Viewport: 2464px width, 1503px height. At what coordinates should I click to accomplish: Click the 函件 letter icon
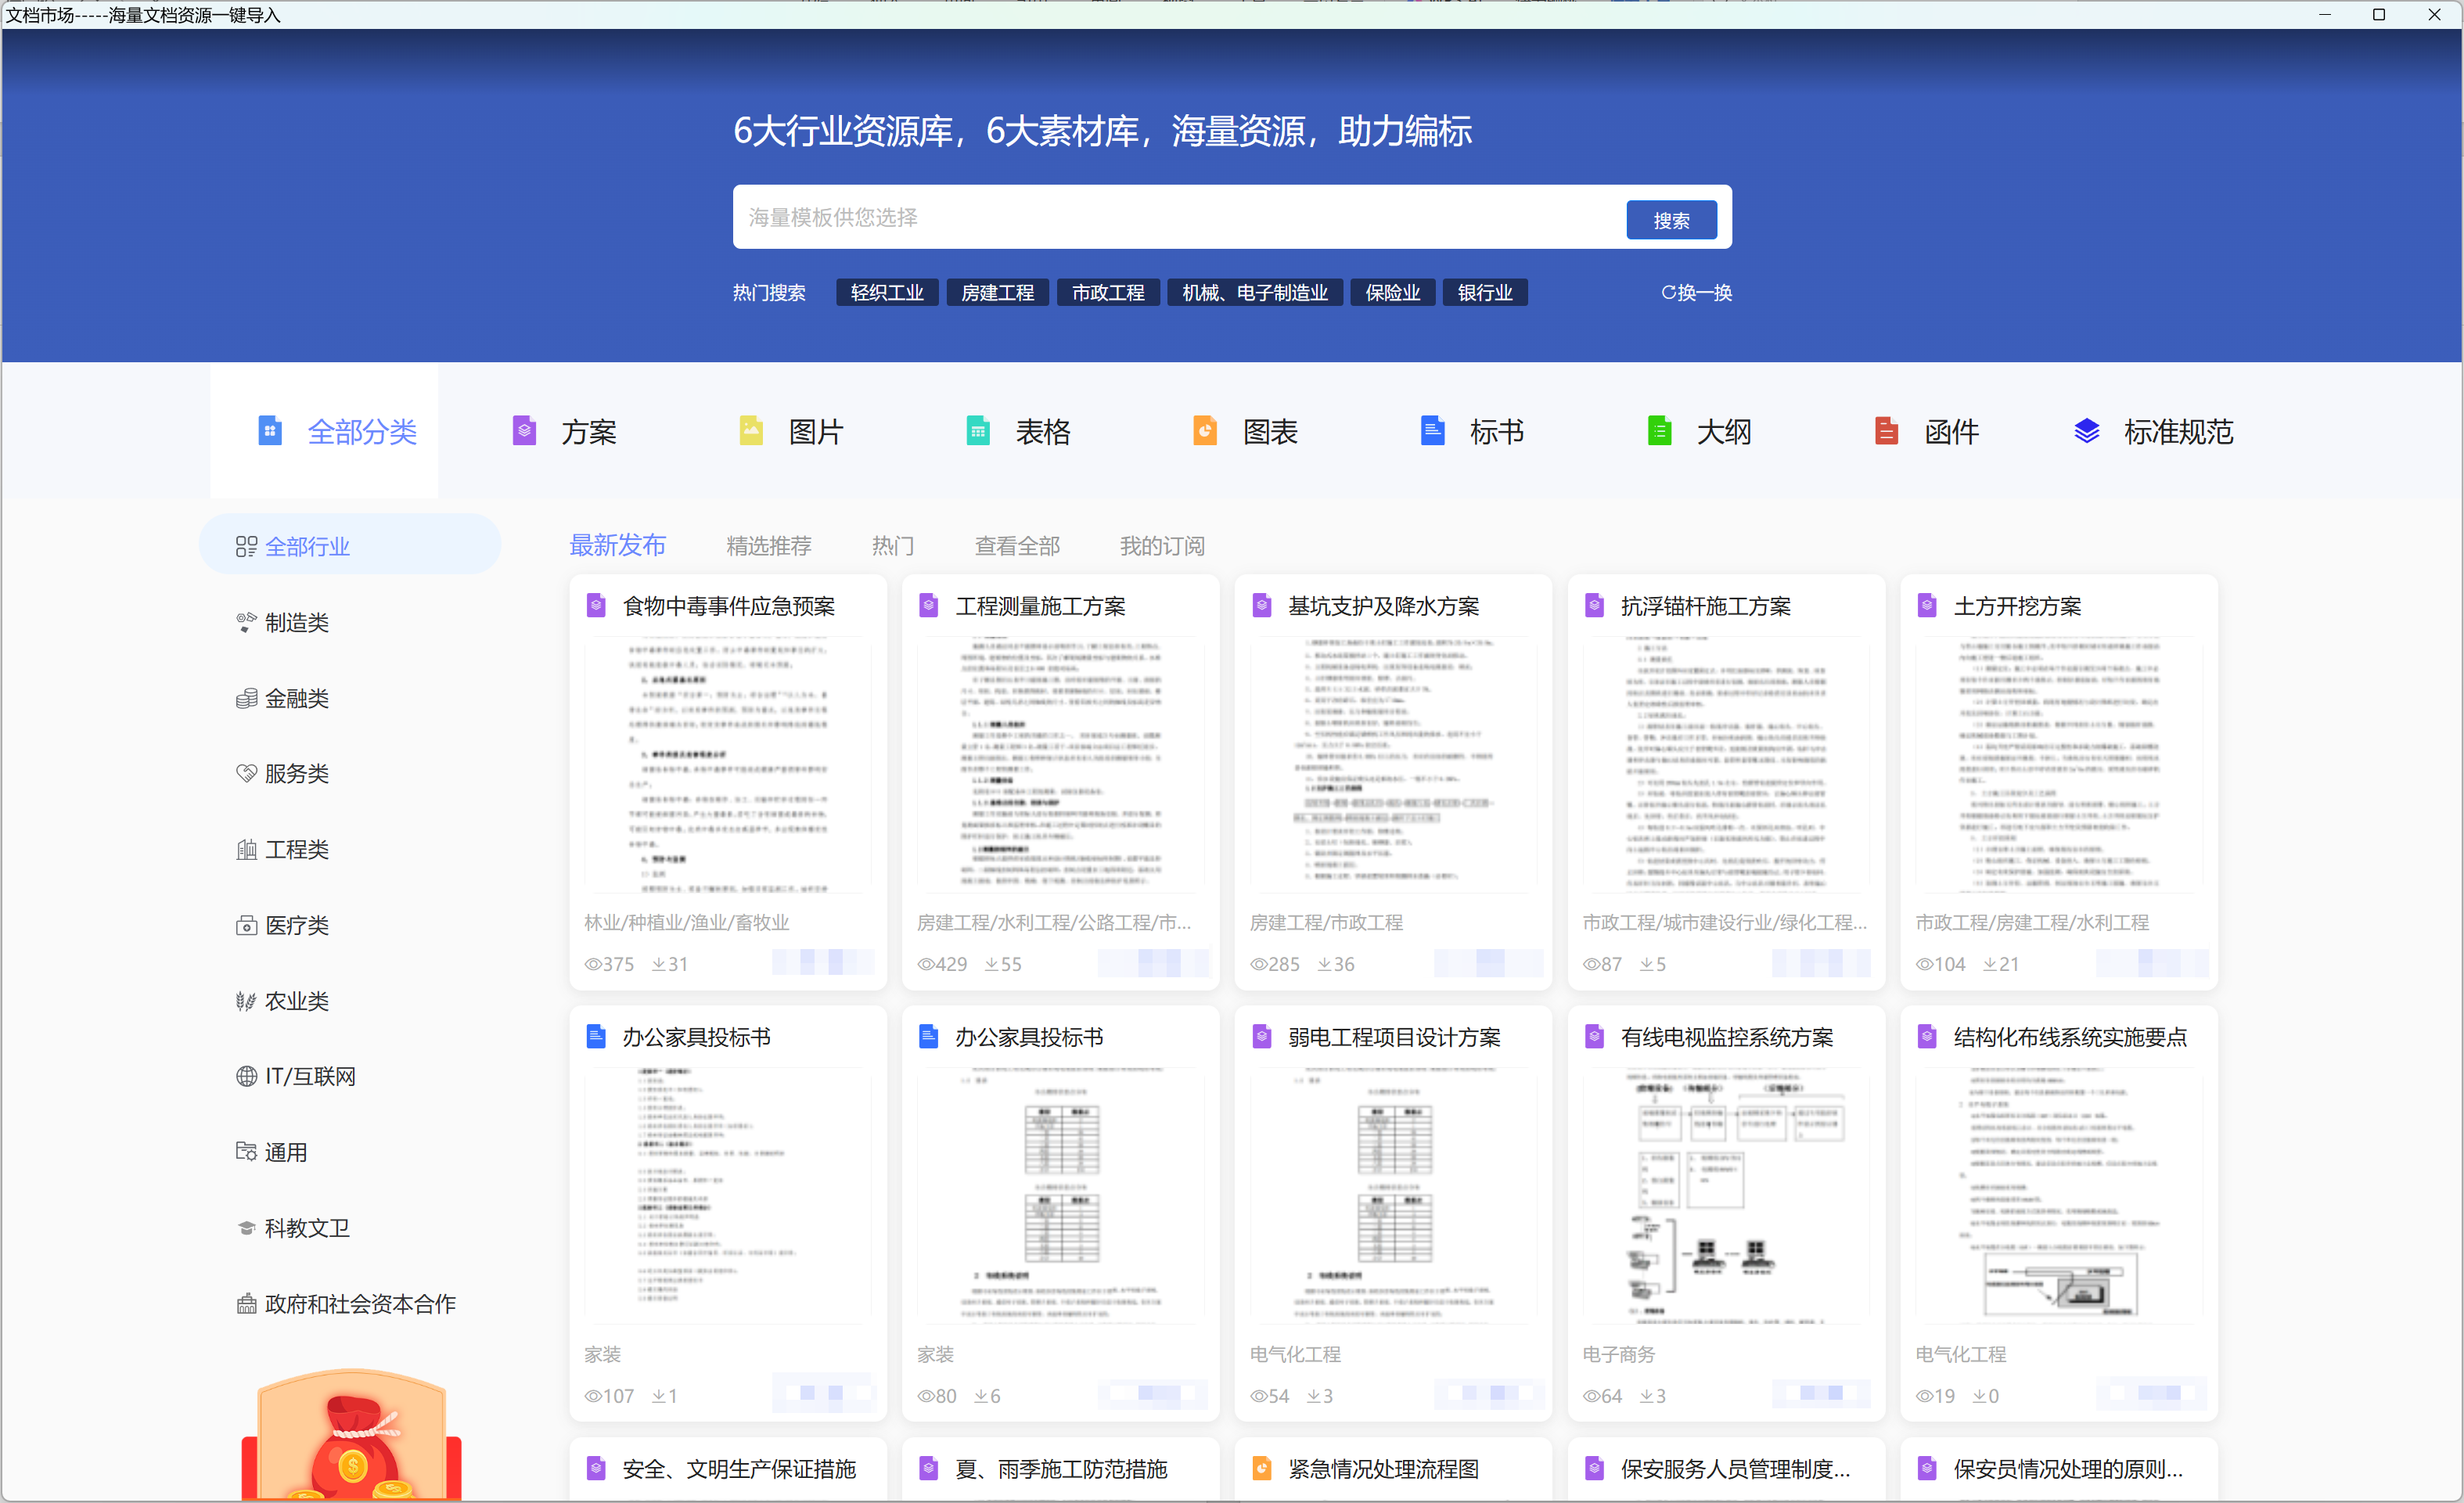(1886, 431)
